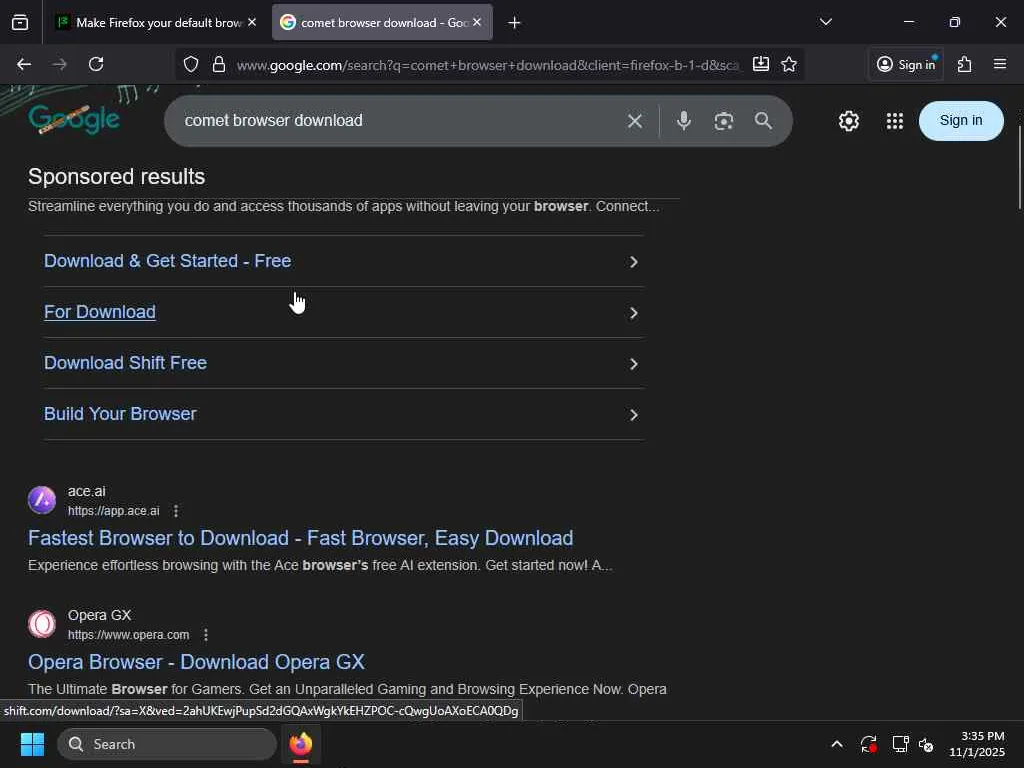Click the Google logo

[74, 119]
